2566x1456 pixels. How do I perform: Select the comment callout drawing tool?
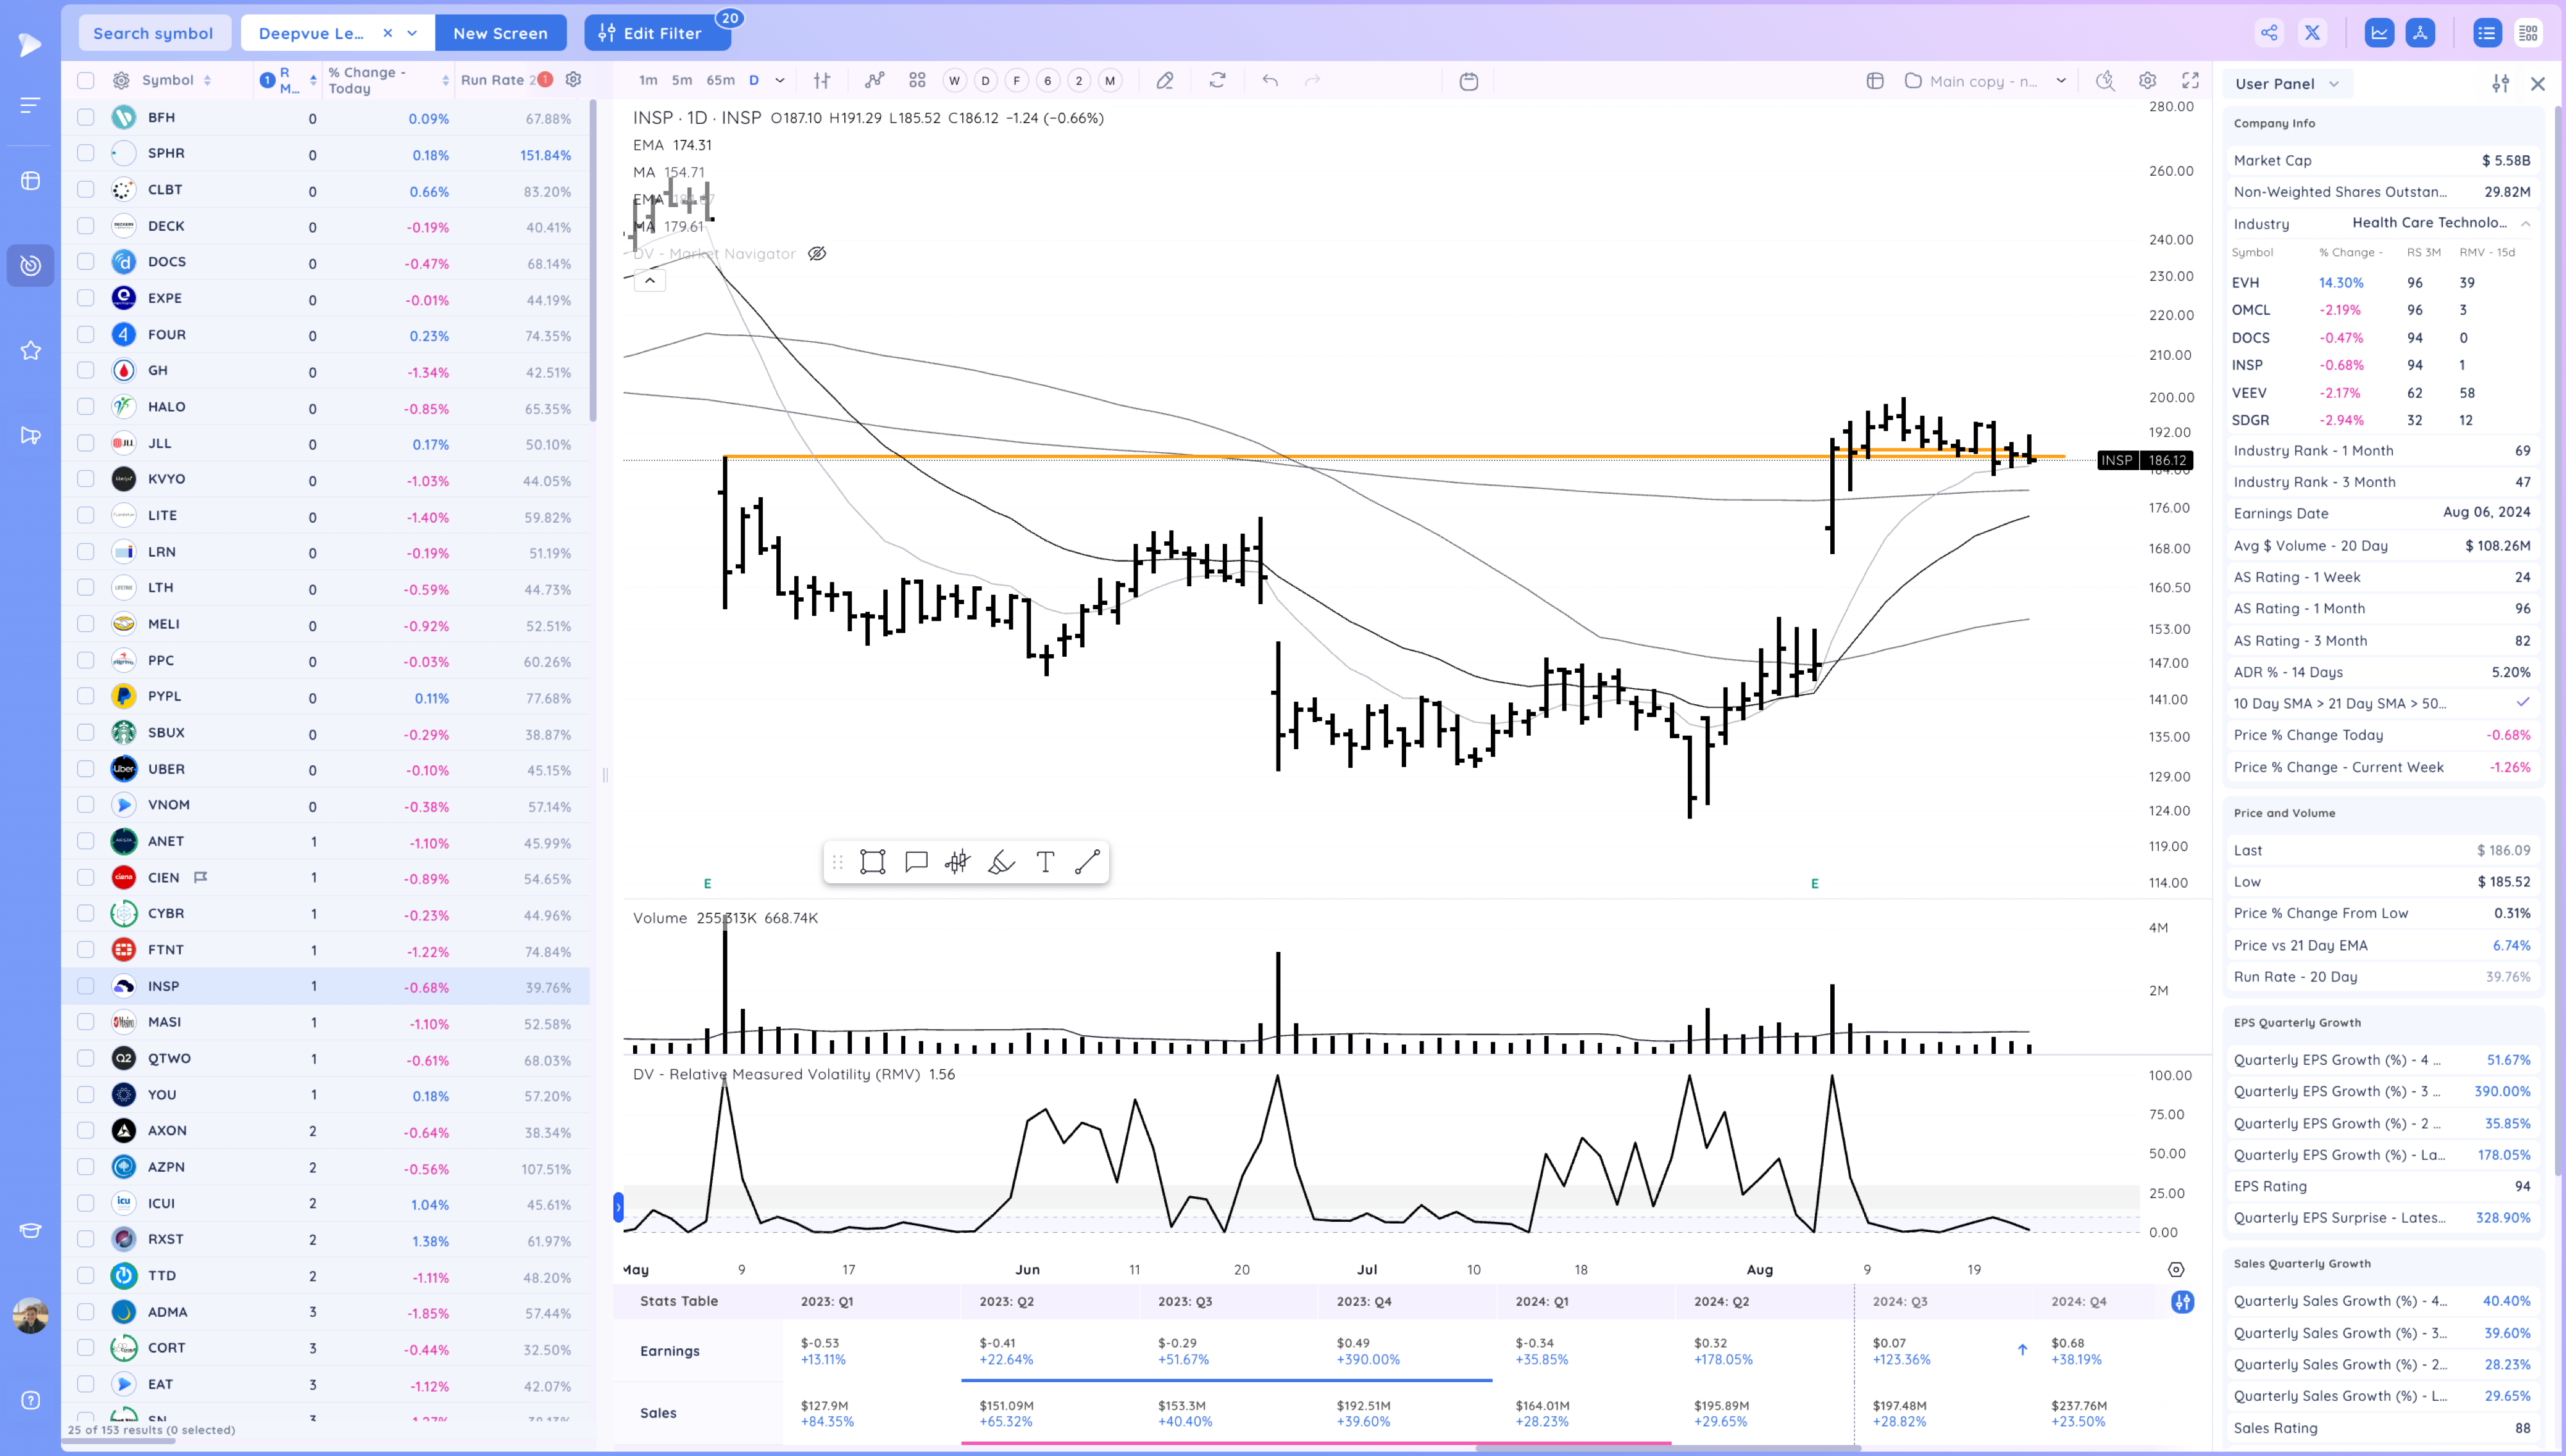(x=916, y=862)
